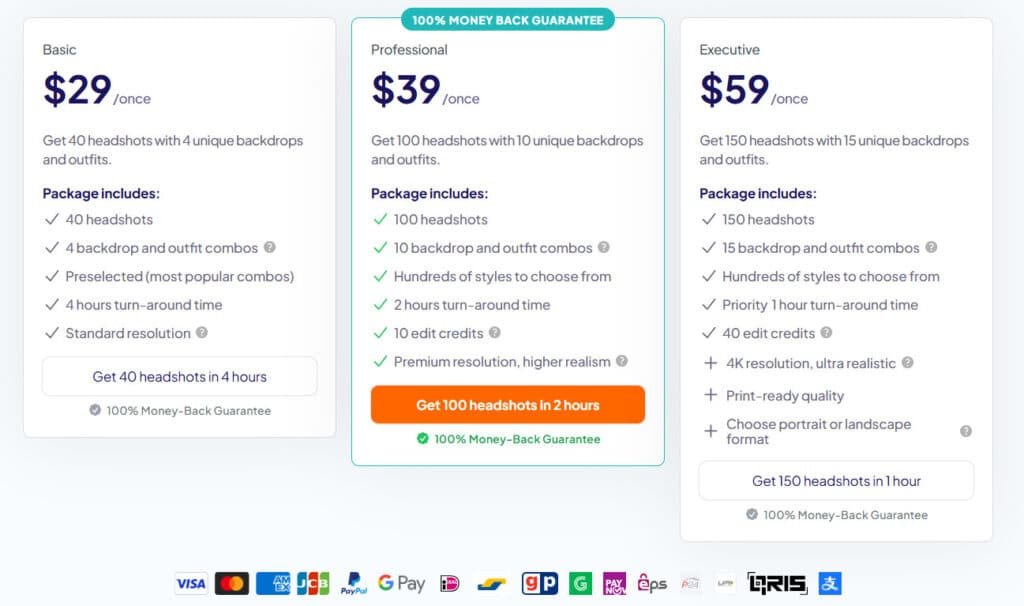The height and width of the screenshot is (606, 1024).
Task: Click help icon for portrait or landscape format
Action: tap(966, 431)
